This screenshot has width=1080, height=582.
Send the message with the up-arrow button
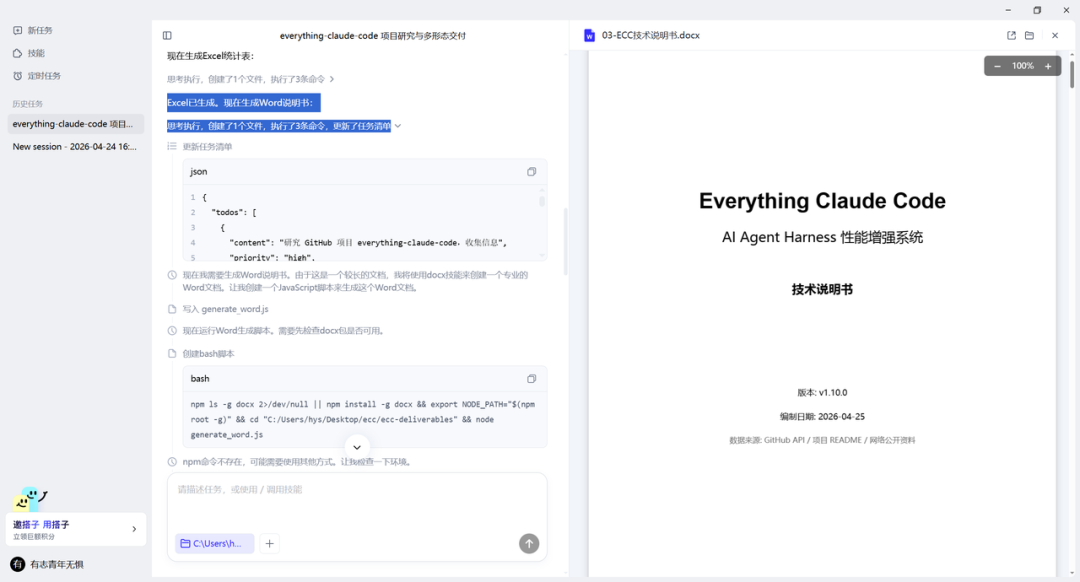[529, 543]
